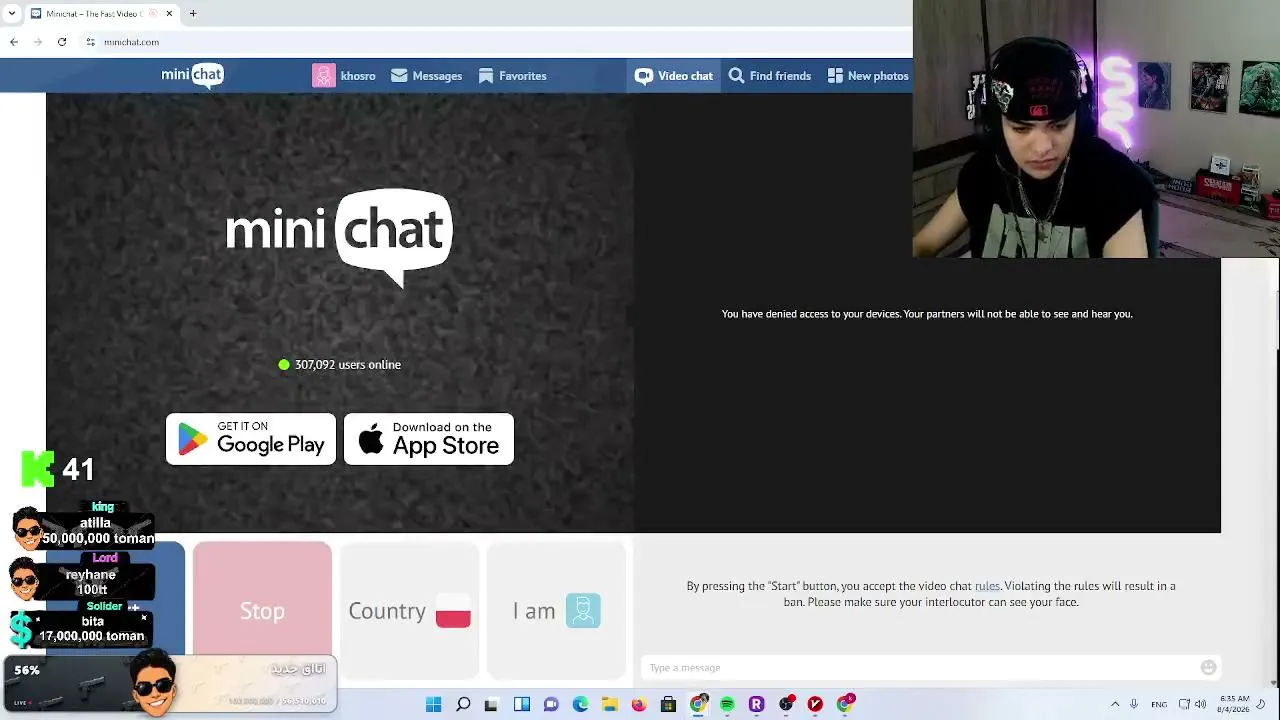Click the forward navigation arrow

(x=38, y=42)
